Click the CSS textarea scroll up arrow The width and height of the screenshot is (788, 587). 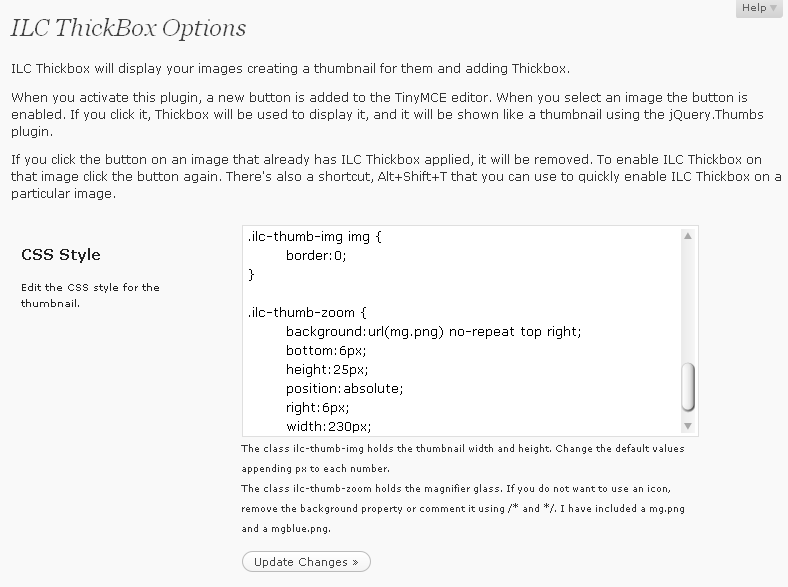coord(688,236)
